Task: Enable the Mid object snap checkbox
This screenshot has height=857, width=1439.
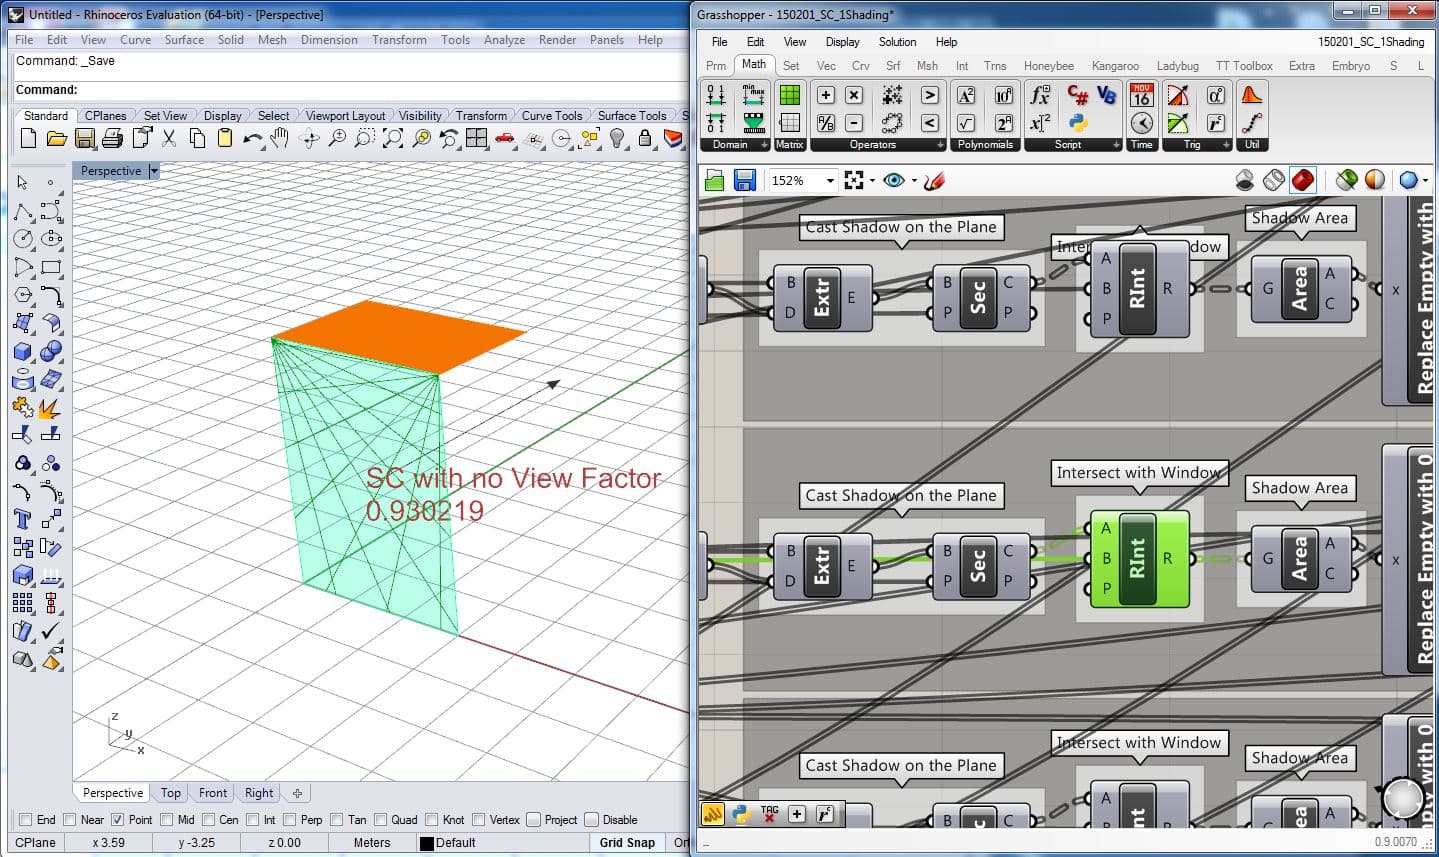Action: click(x=165, y=820)
